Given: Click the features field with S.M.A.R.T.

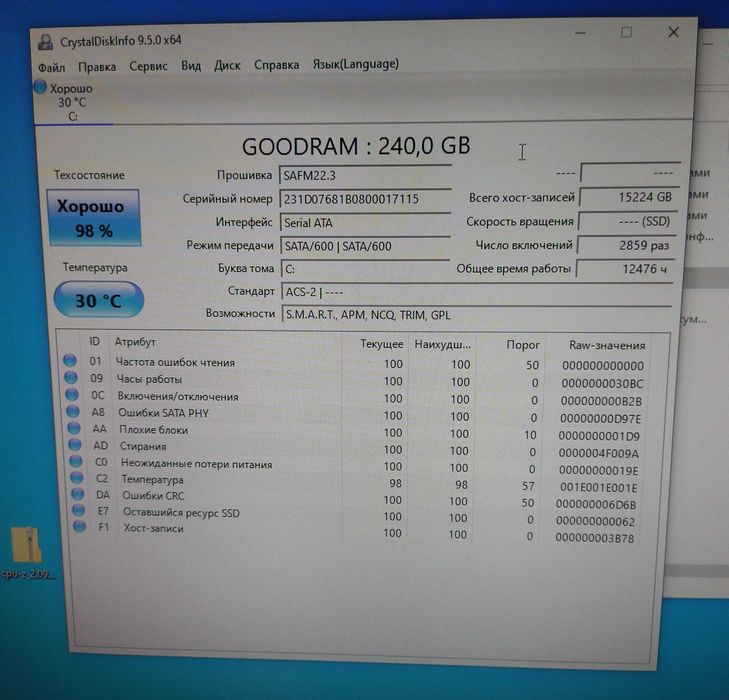Looking at the screenshot, I should 477,315.
